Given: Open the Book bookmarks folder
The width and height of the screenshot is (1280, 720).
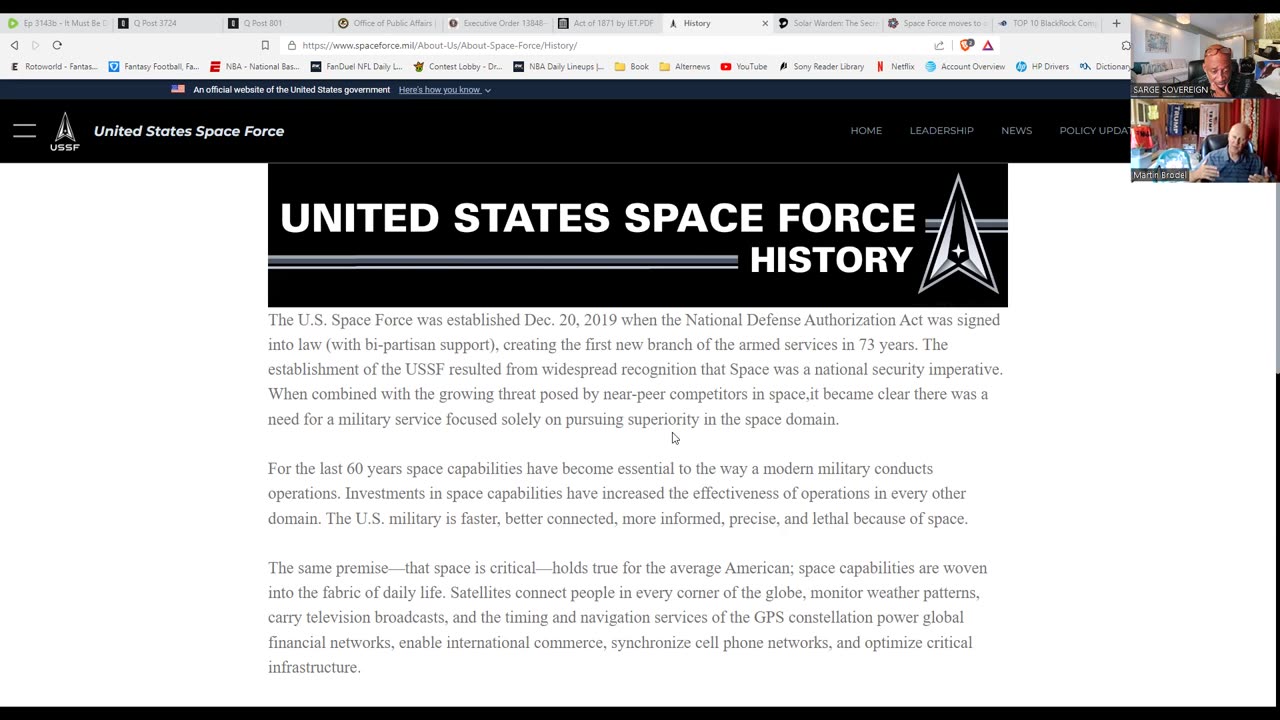Looking at the screenshot, I should tap(631, 67).
